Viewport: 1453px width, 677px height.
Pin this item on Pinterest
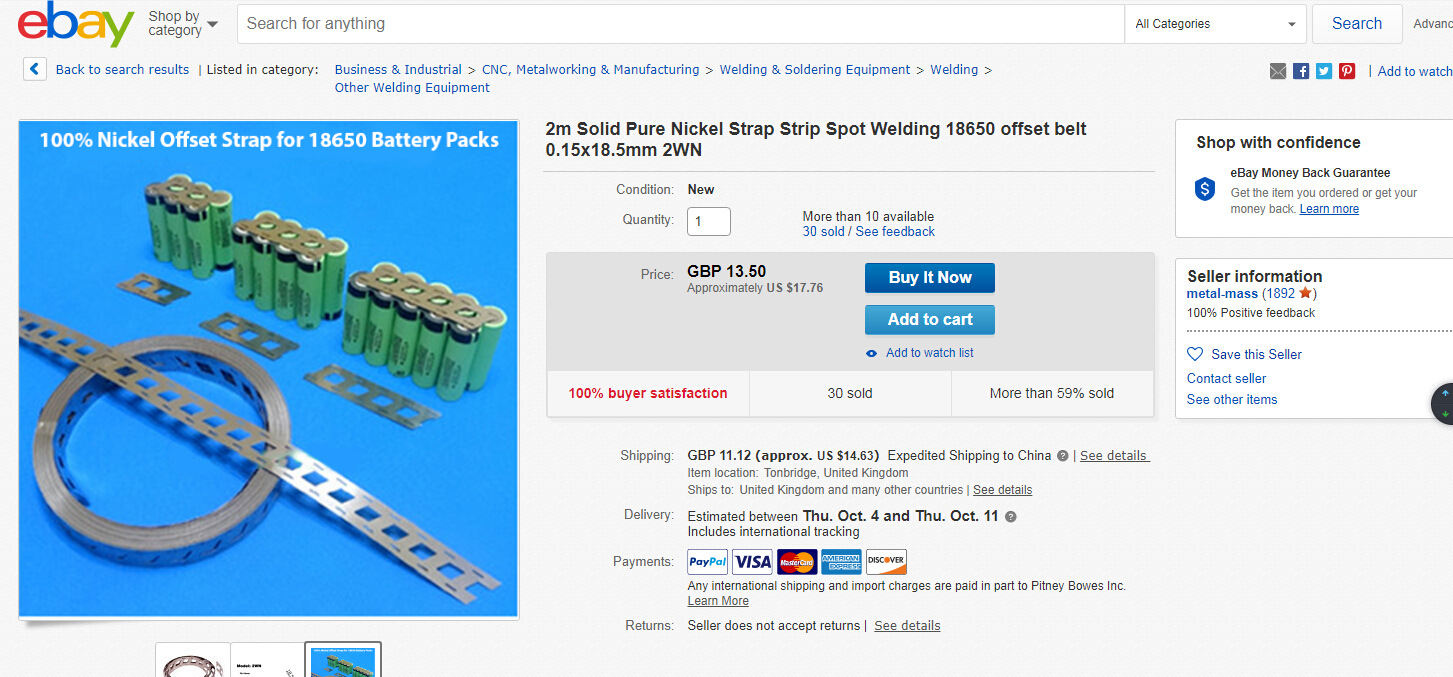1347,71
